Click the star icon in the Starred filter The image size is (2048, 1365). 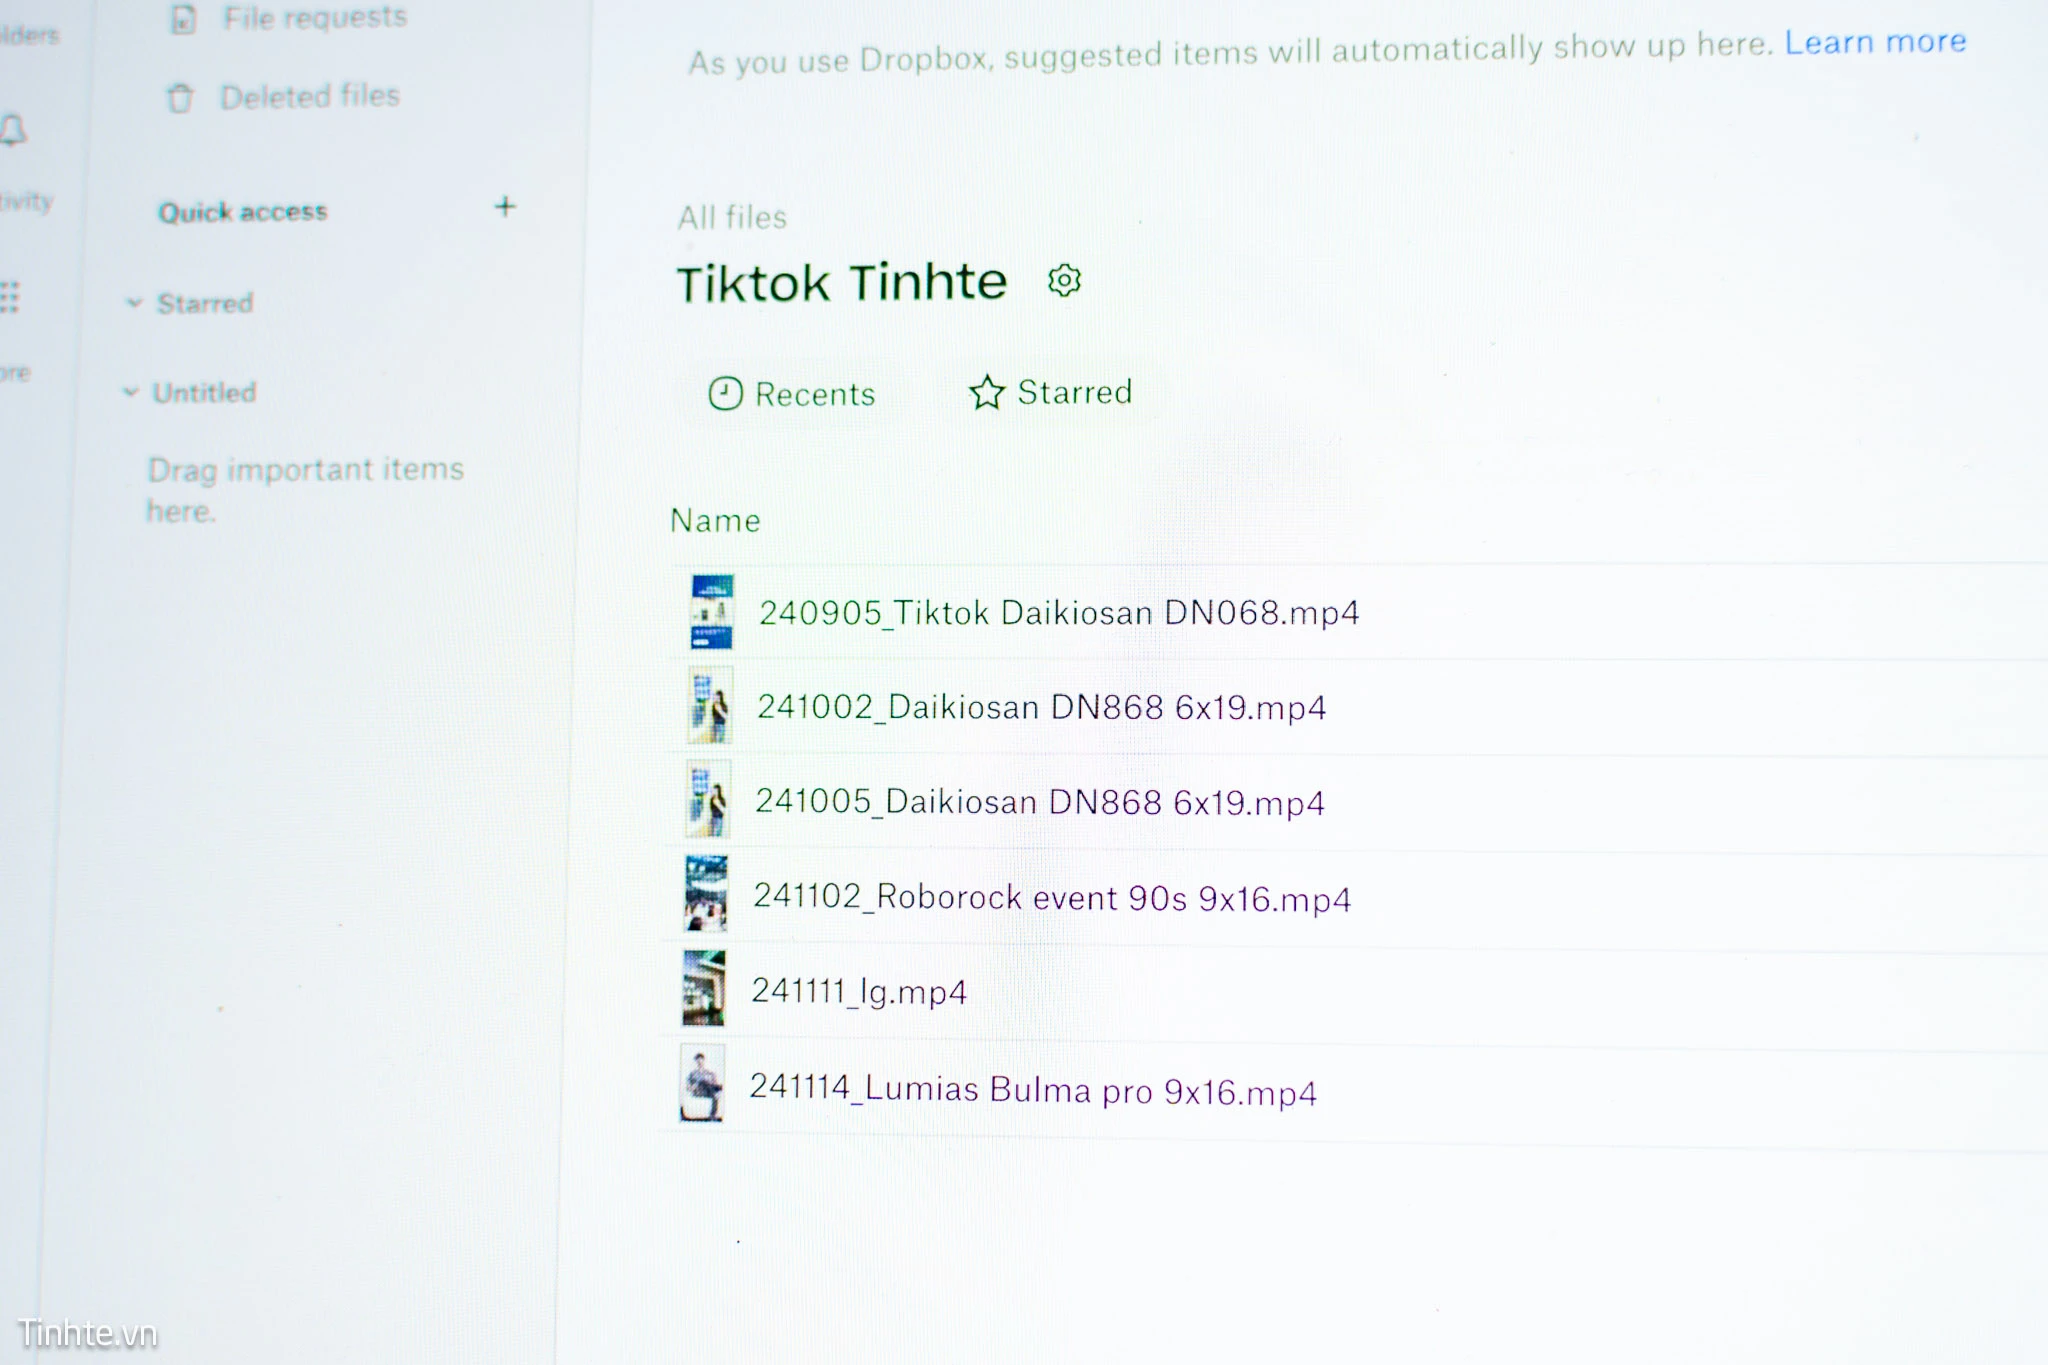pyautogui.click(x=986, y=392)
